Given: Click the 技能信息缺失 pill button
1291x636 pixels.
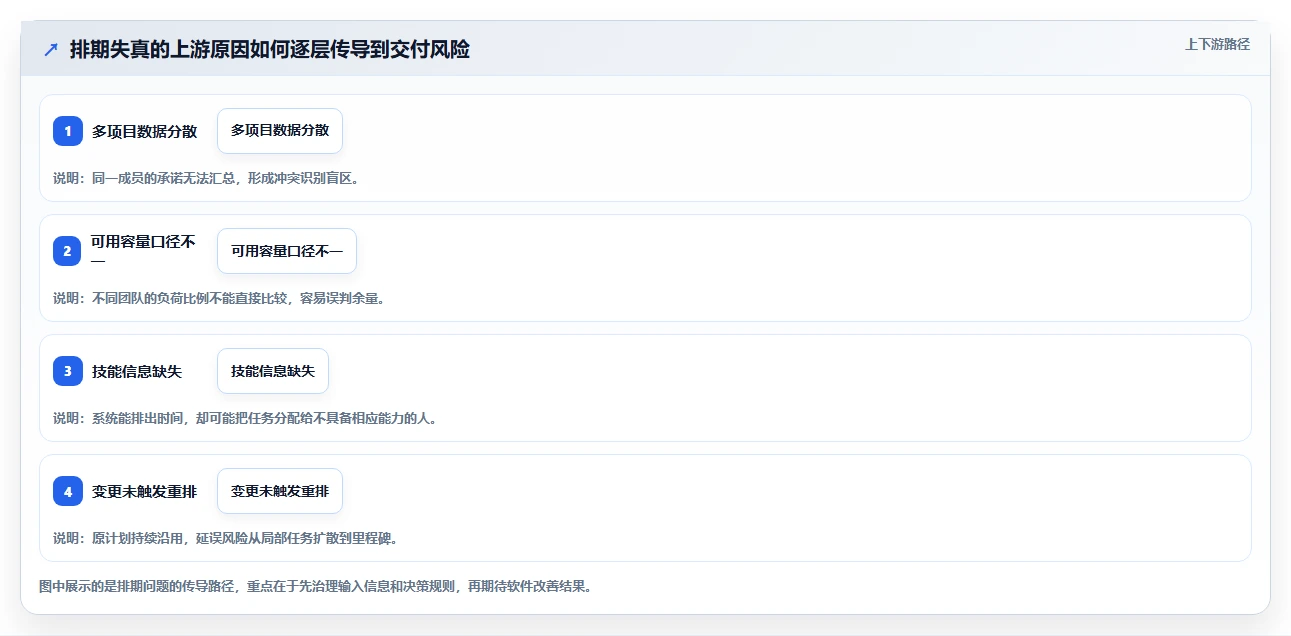Looking at the screenshot, I should 273,371.
